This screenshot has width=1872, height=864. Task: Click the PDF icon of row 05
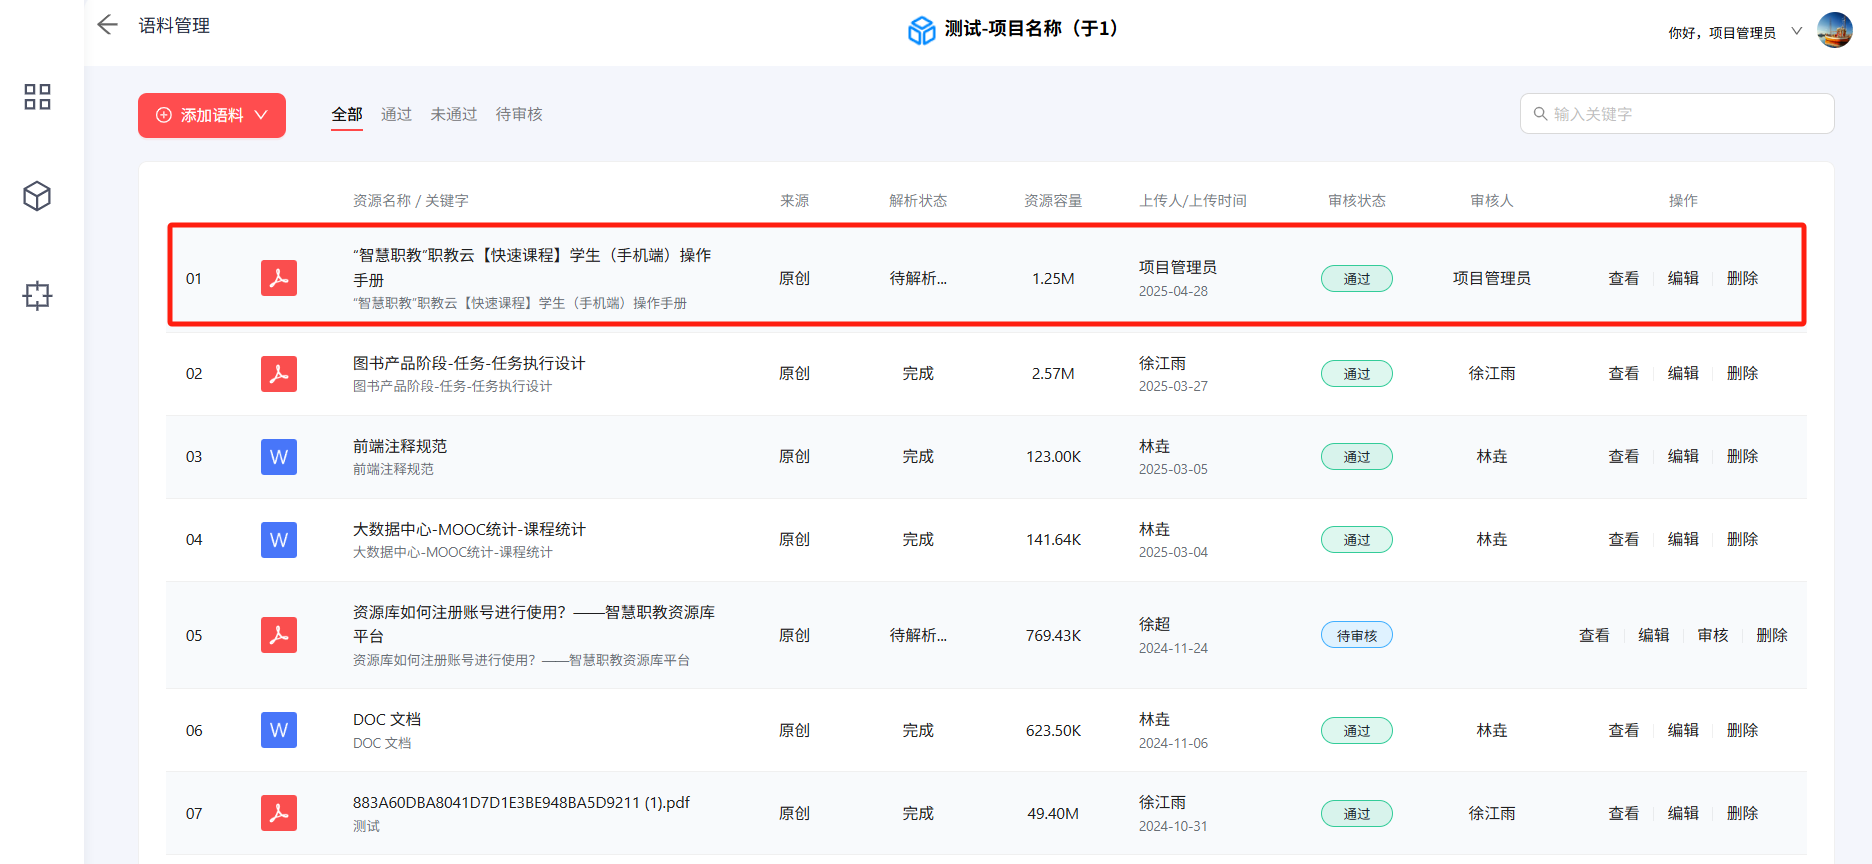click(x=279, y=635)
